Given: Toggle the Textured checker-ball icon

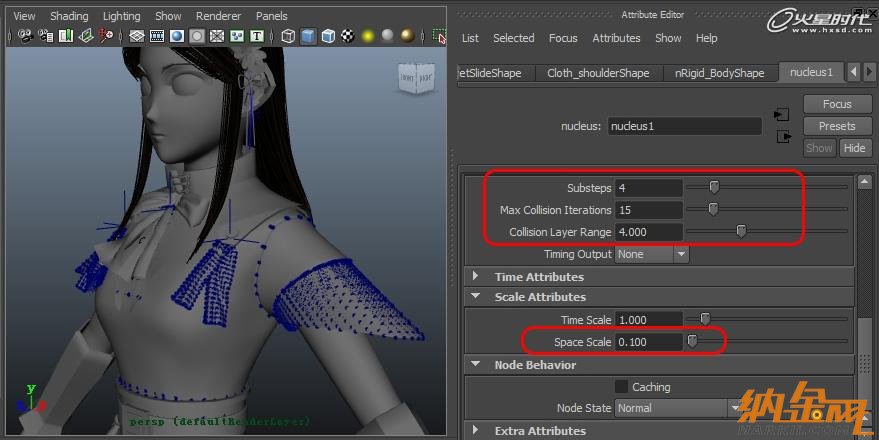Looking at the screenshot, I should pyautogui.click(x=348, y=36).
